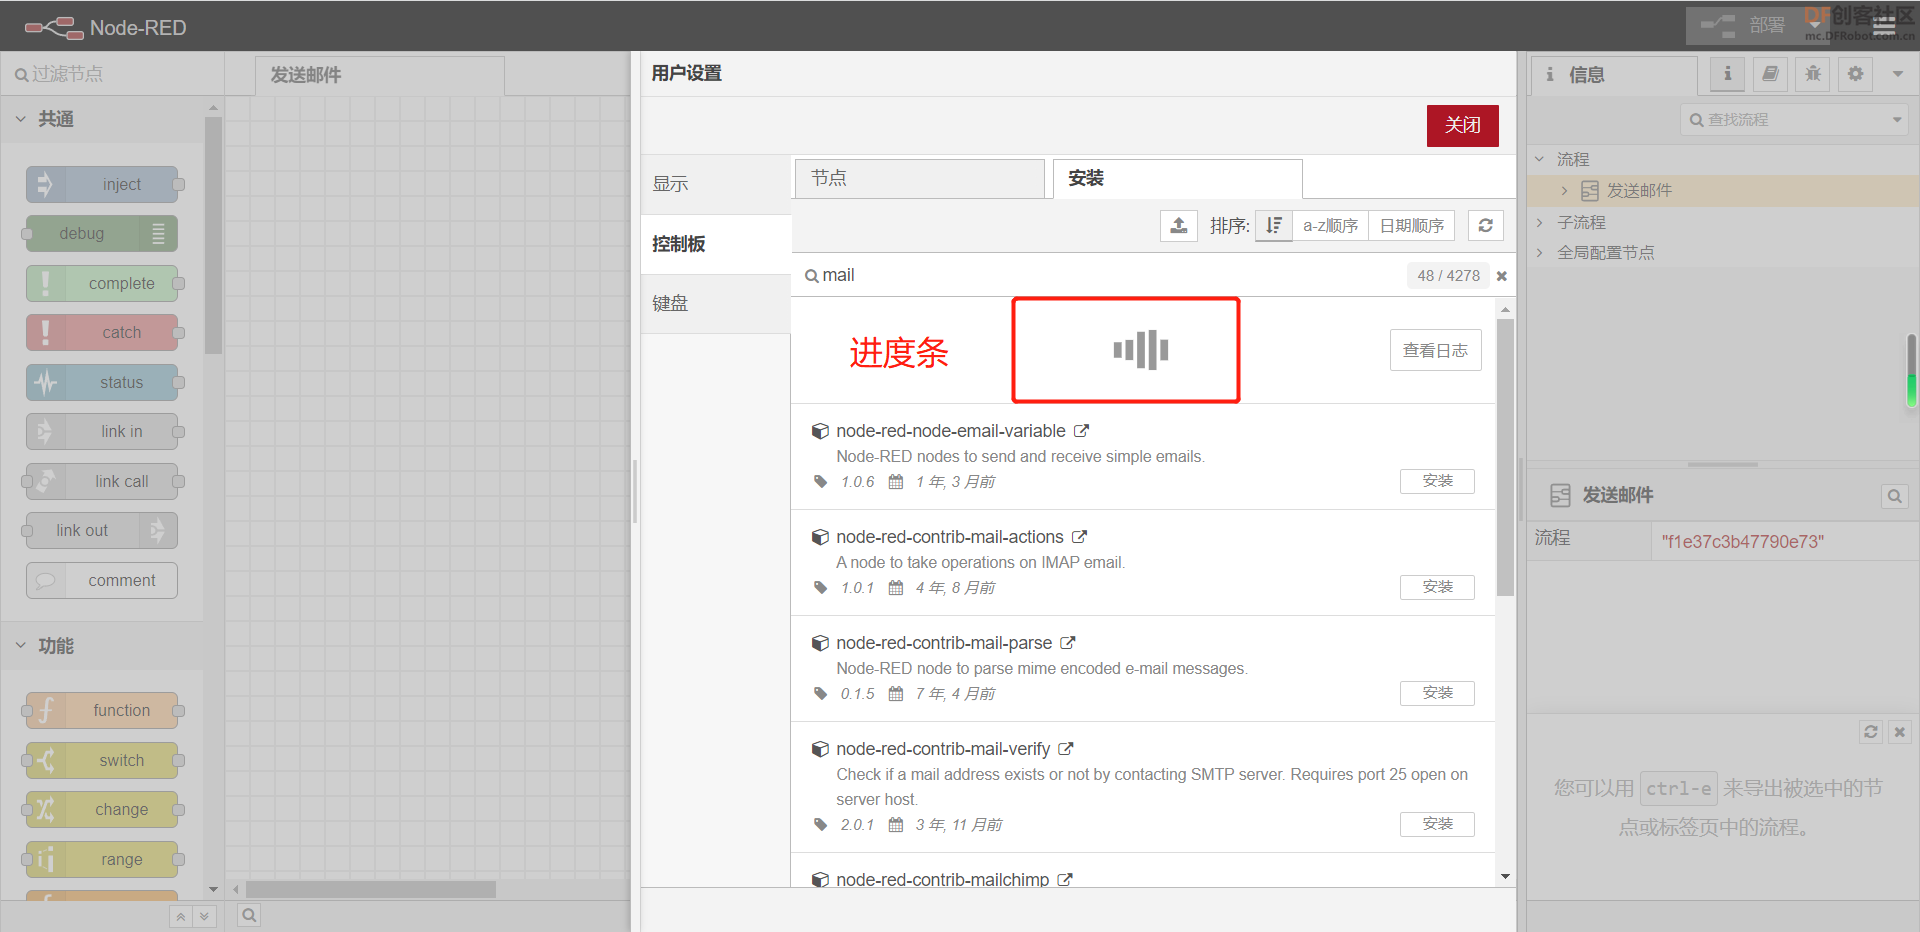Screen dimensions: 1920x932
Task: Expand all palette categories arrow
Action: (205, 916)
